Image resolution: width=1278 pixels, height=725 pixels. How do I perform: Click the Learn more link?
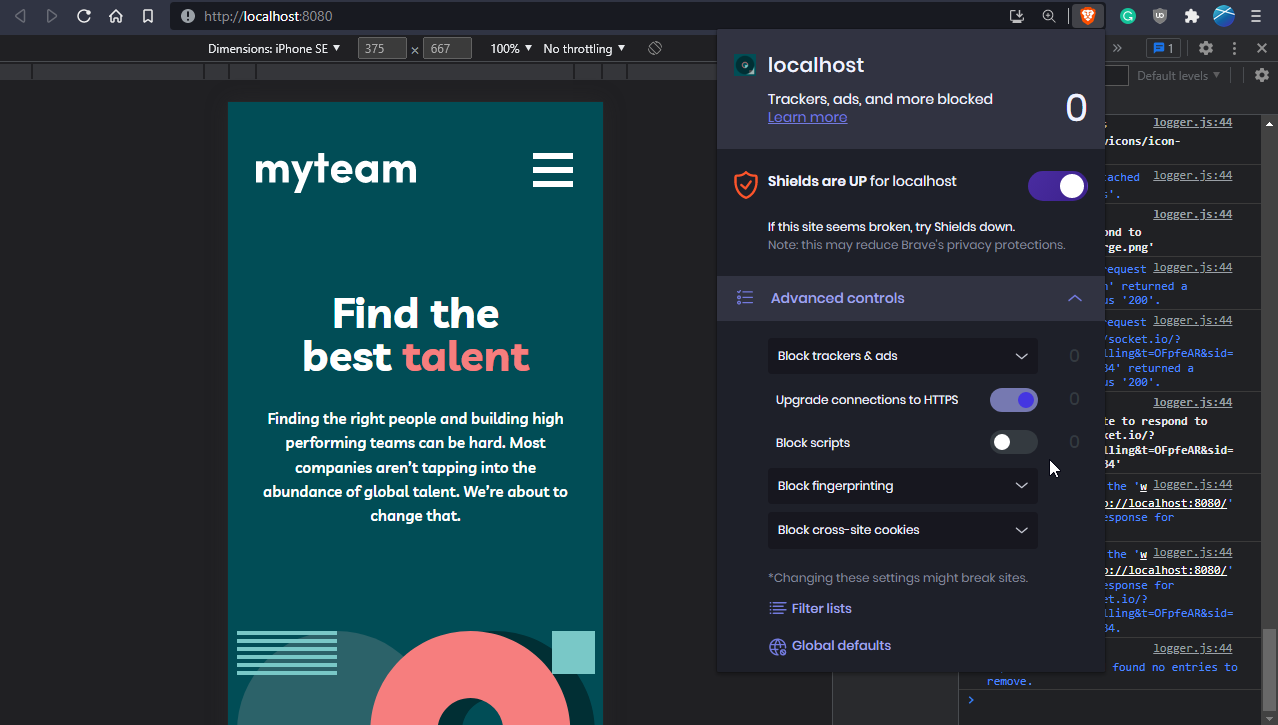click(x=807, y=117)
